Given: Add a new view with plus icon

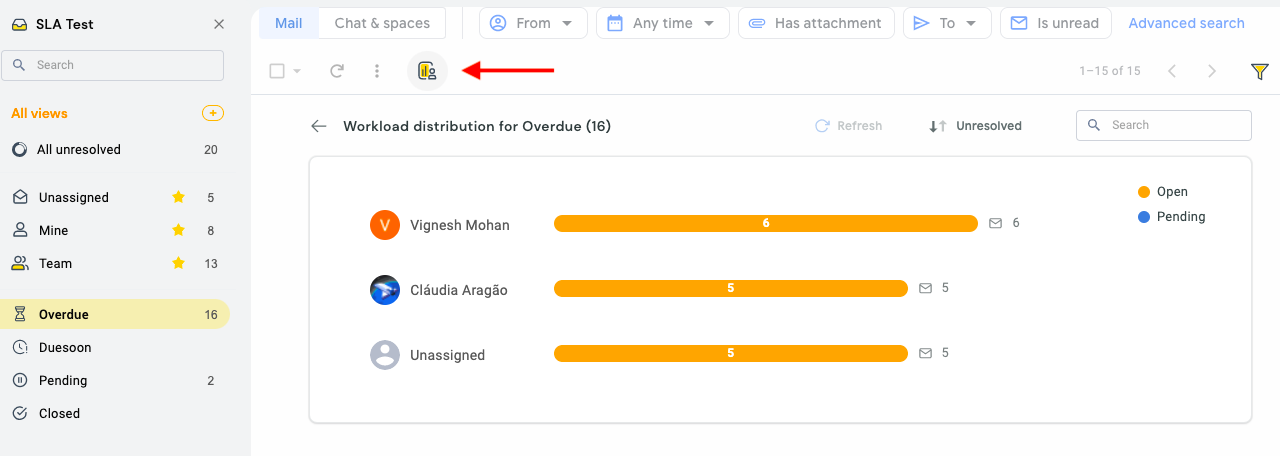Looking at the screenshot, I should click(213, 113).
